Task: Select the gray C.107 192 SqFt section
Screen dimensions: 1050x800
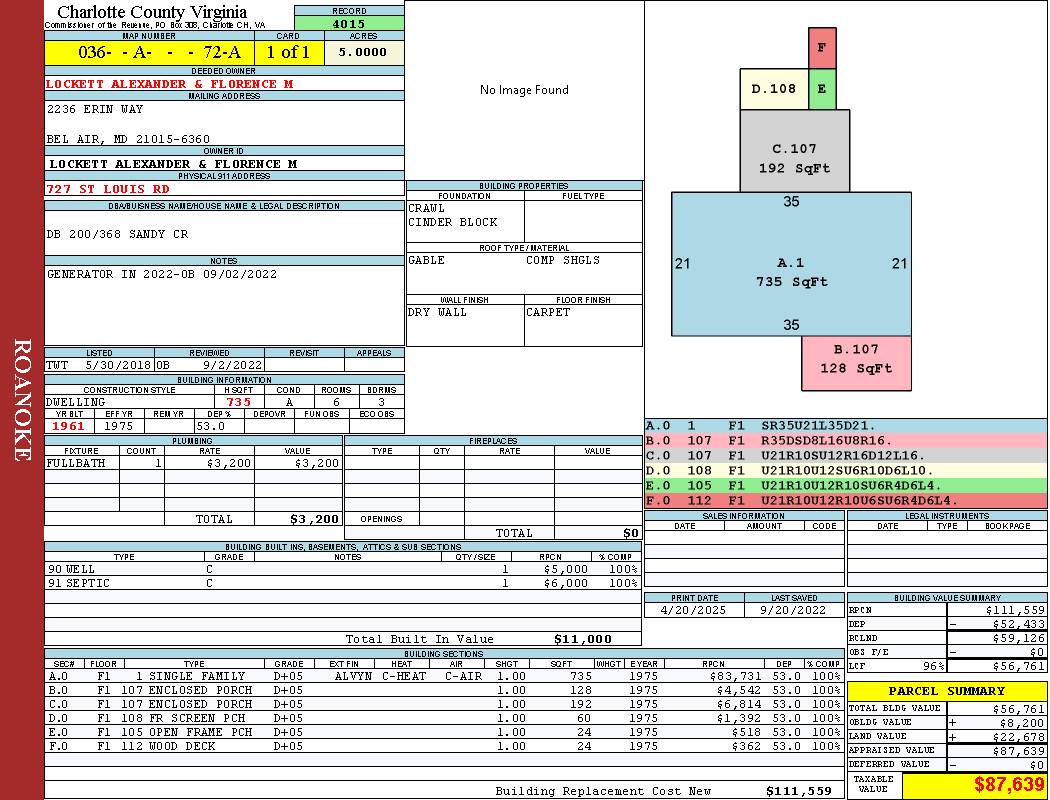Action: click(x=794, y=151)
